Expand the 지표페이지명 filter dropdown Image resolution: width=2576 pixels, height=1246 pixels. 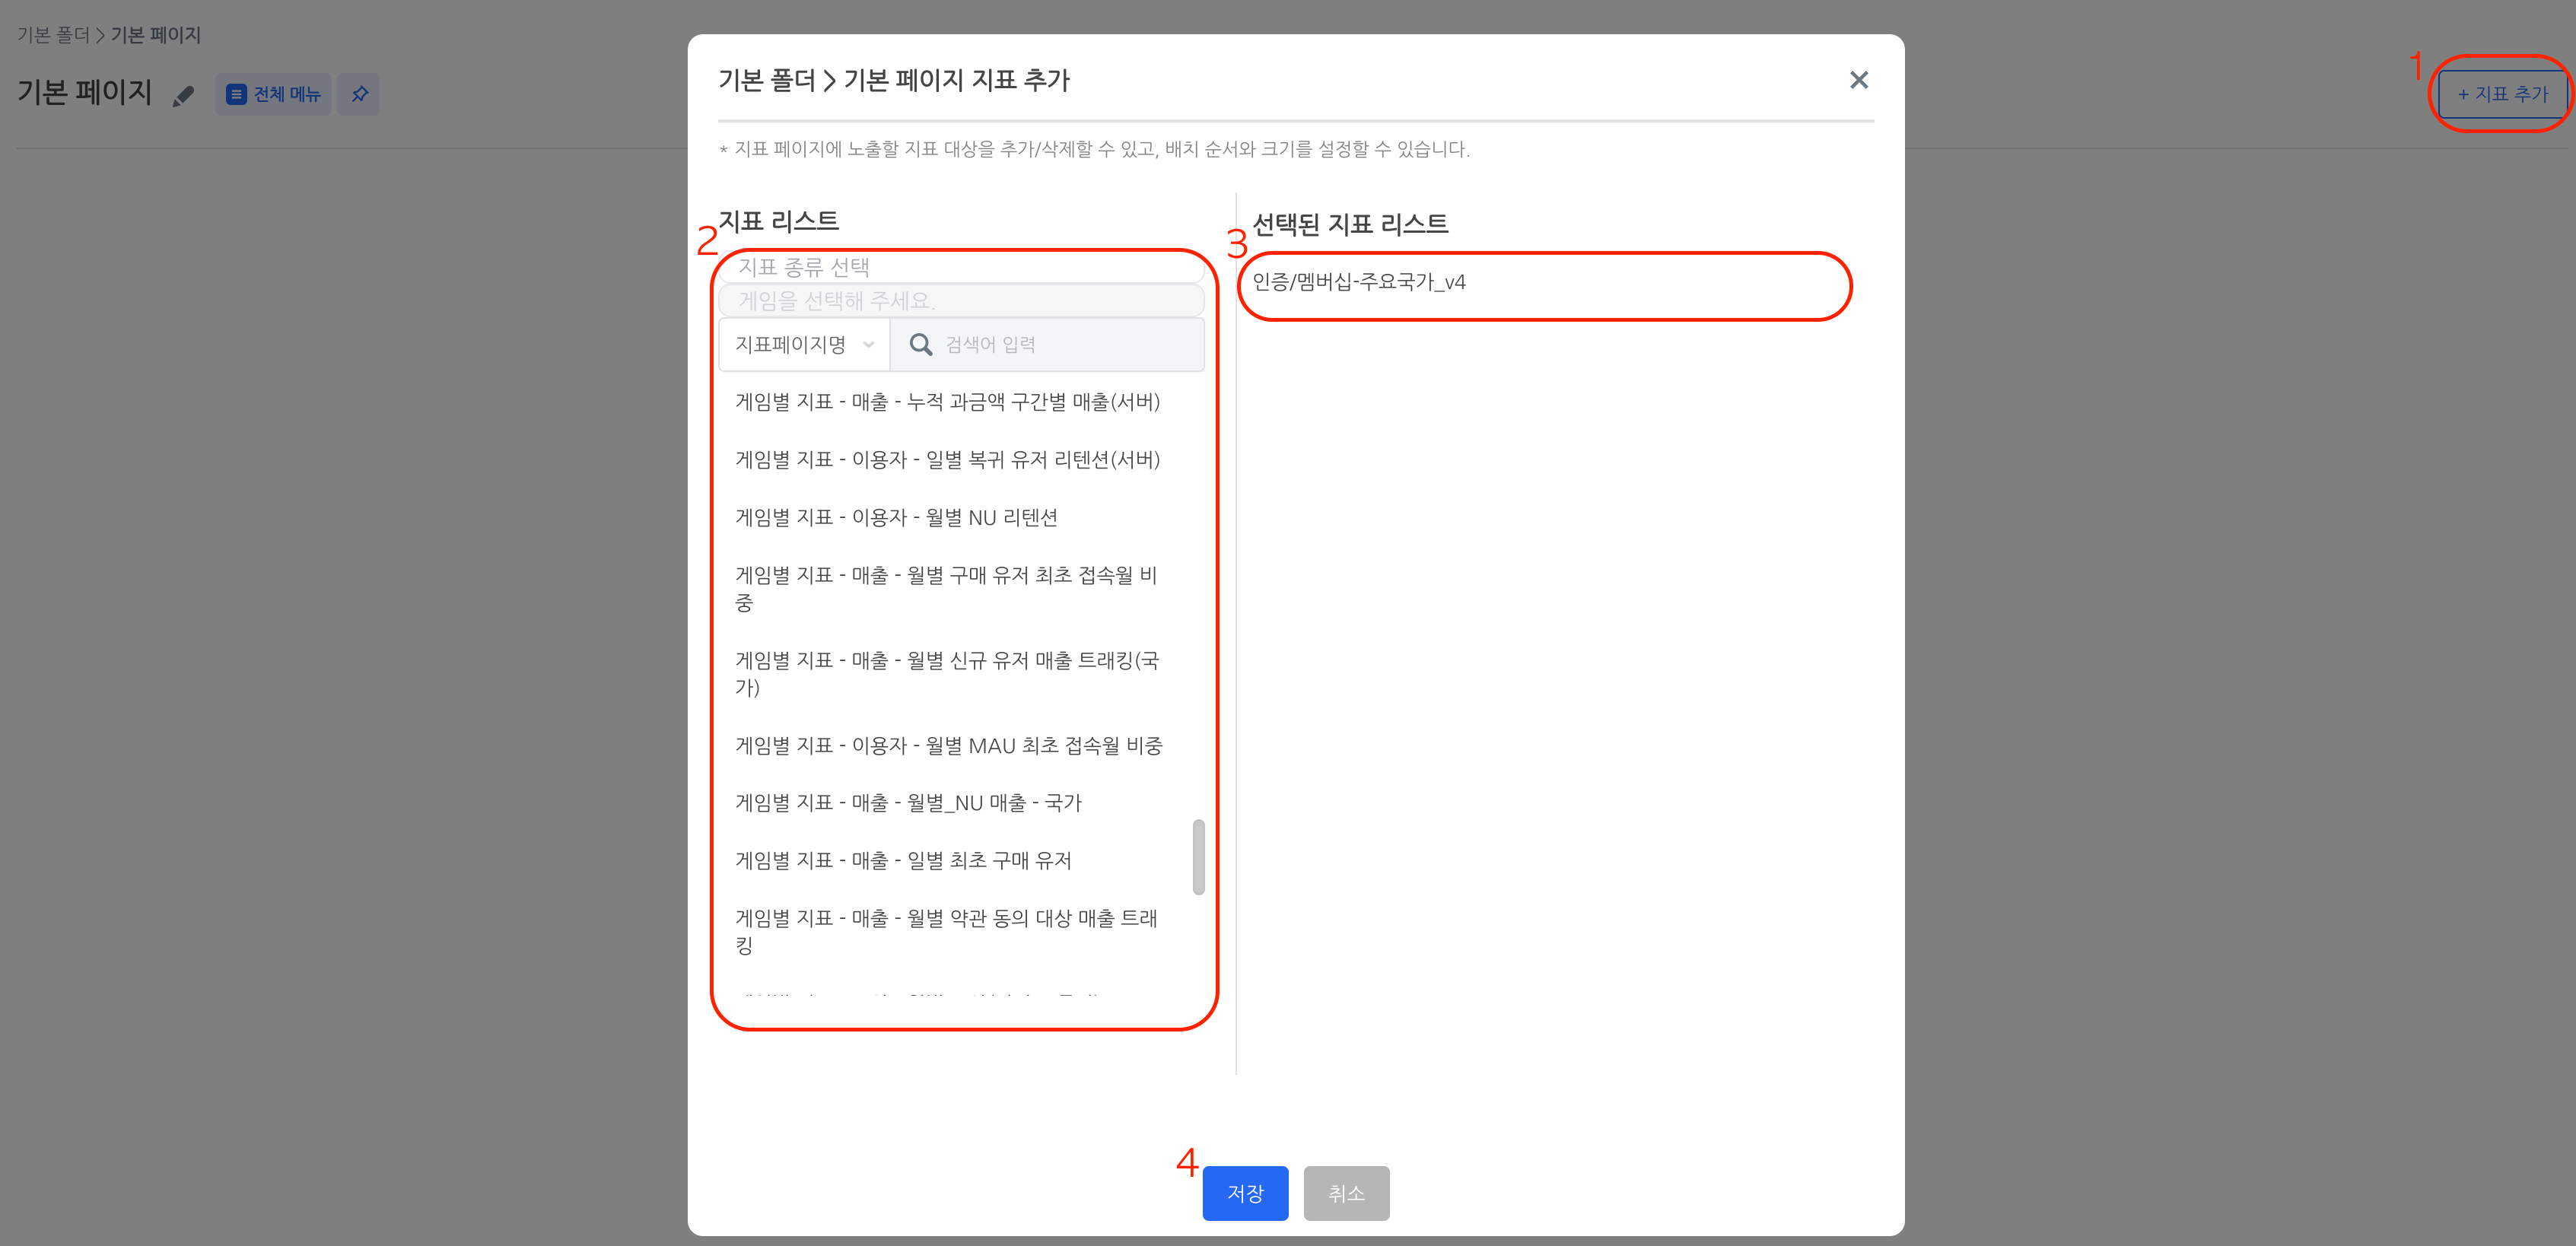[x=804, y=345]
